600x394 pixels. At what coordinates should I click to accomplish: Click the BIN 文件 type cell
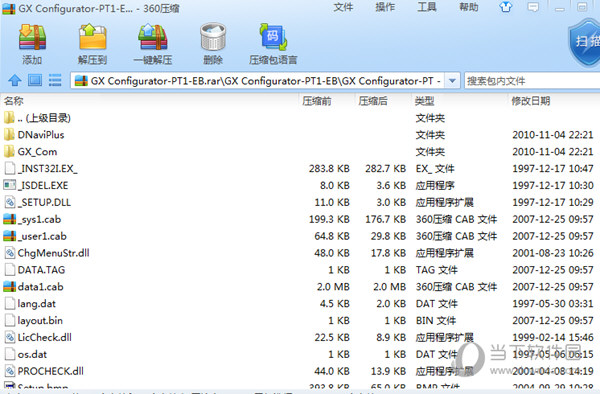436,321
